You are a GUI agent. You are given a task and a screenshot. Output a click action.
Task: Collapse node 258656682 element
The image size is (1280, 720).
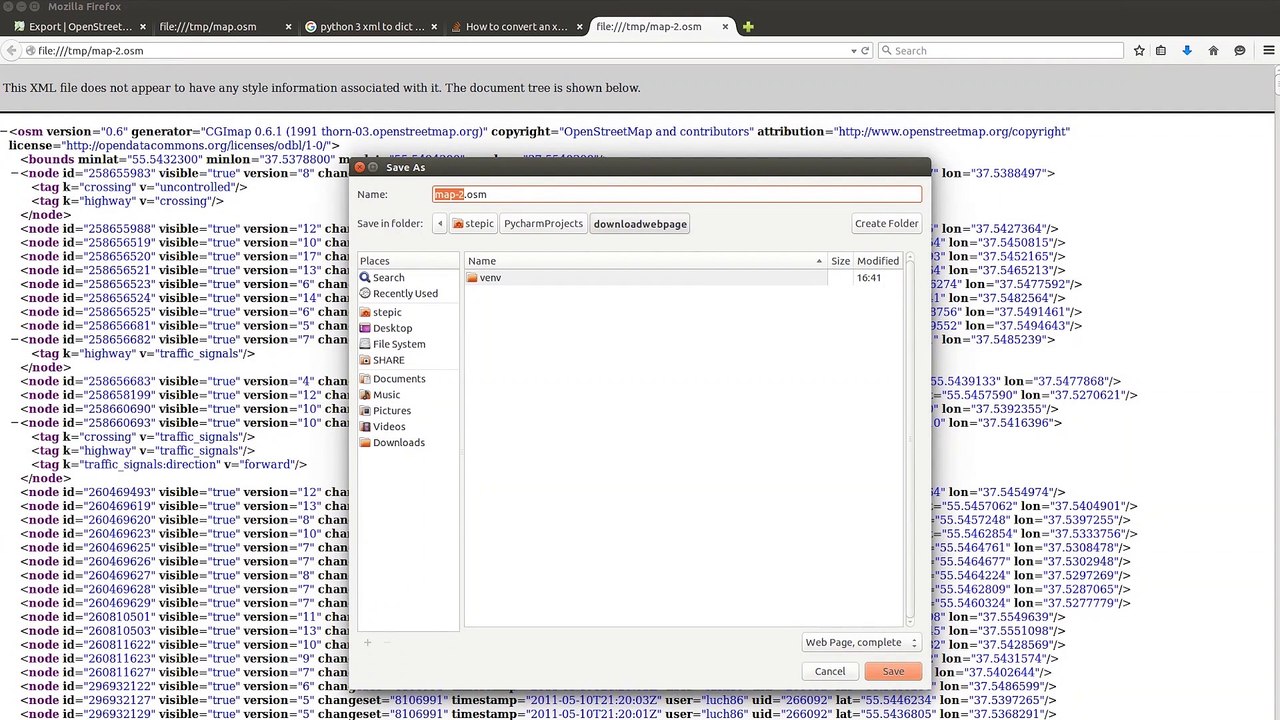15,340
